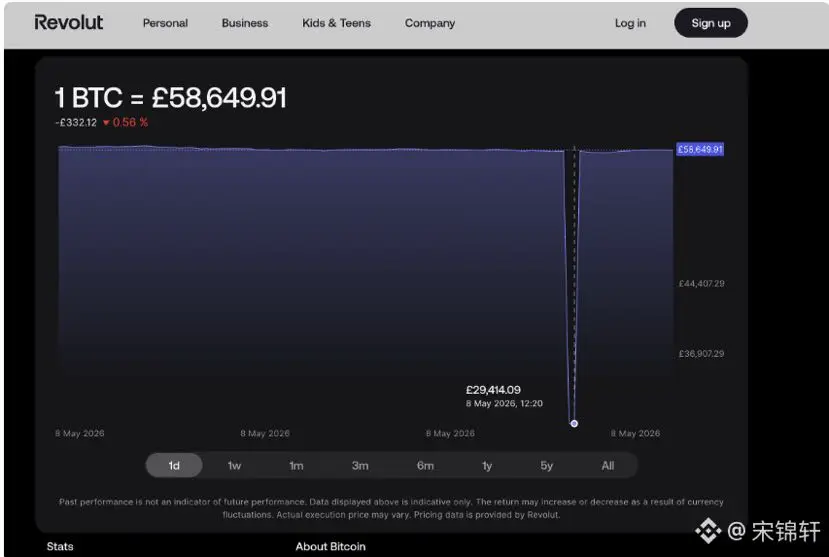Click the About Bitcoin heading

[x=330, y=546]
